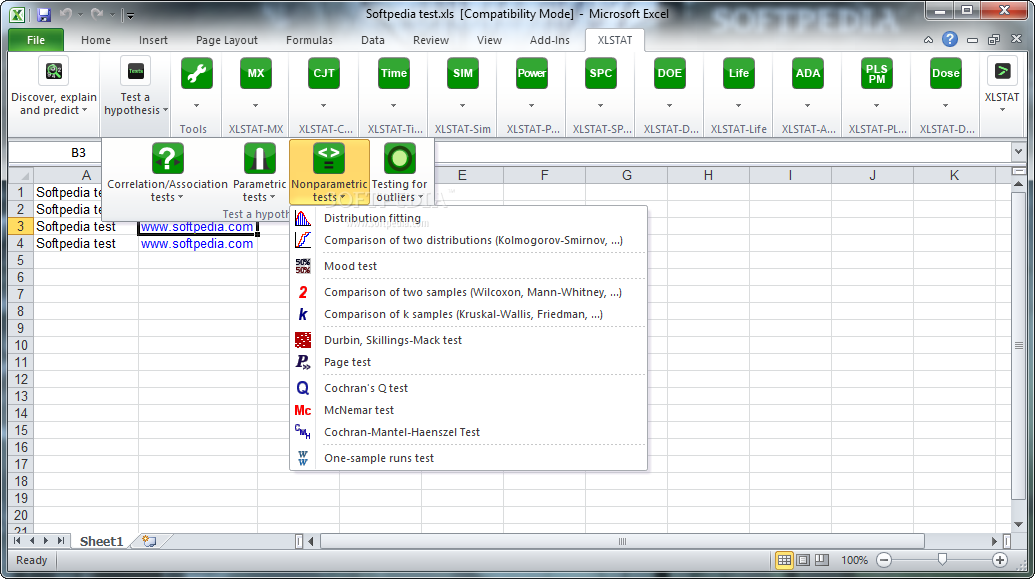This screenshot has height=579, width=1035.
Task: Open the DOE icon
Action: point(669,73)
